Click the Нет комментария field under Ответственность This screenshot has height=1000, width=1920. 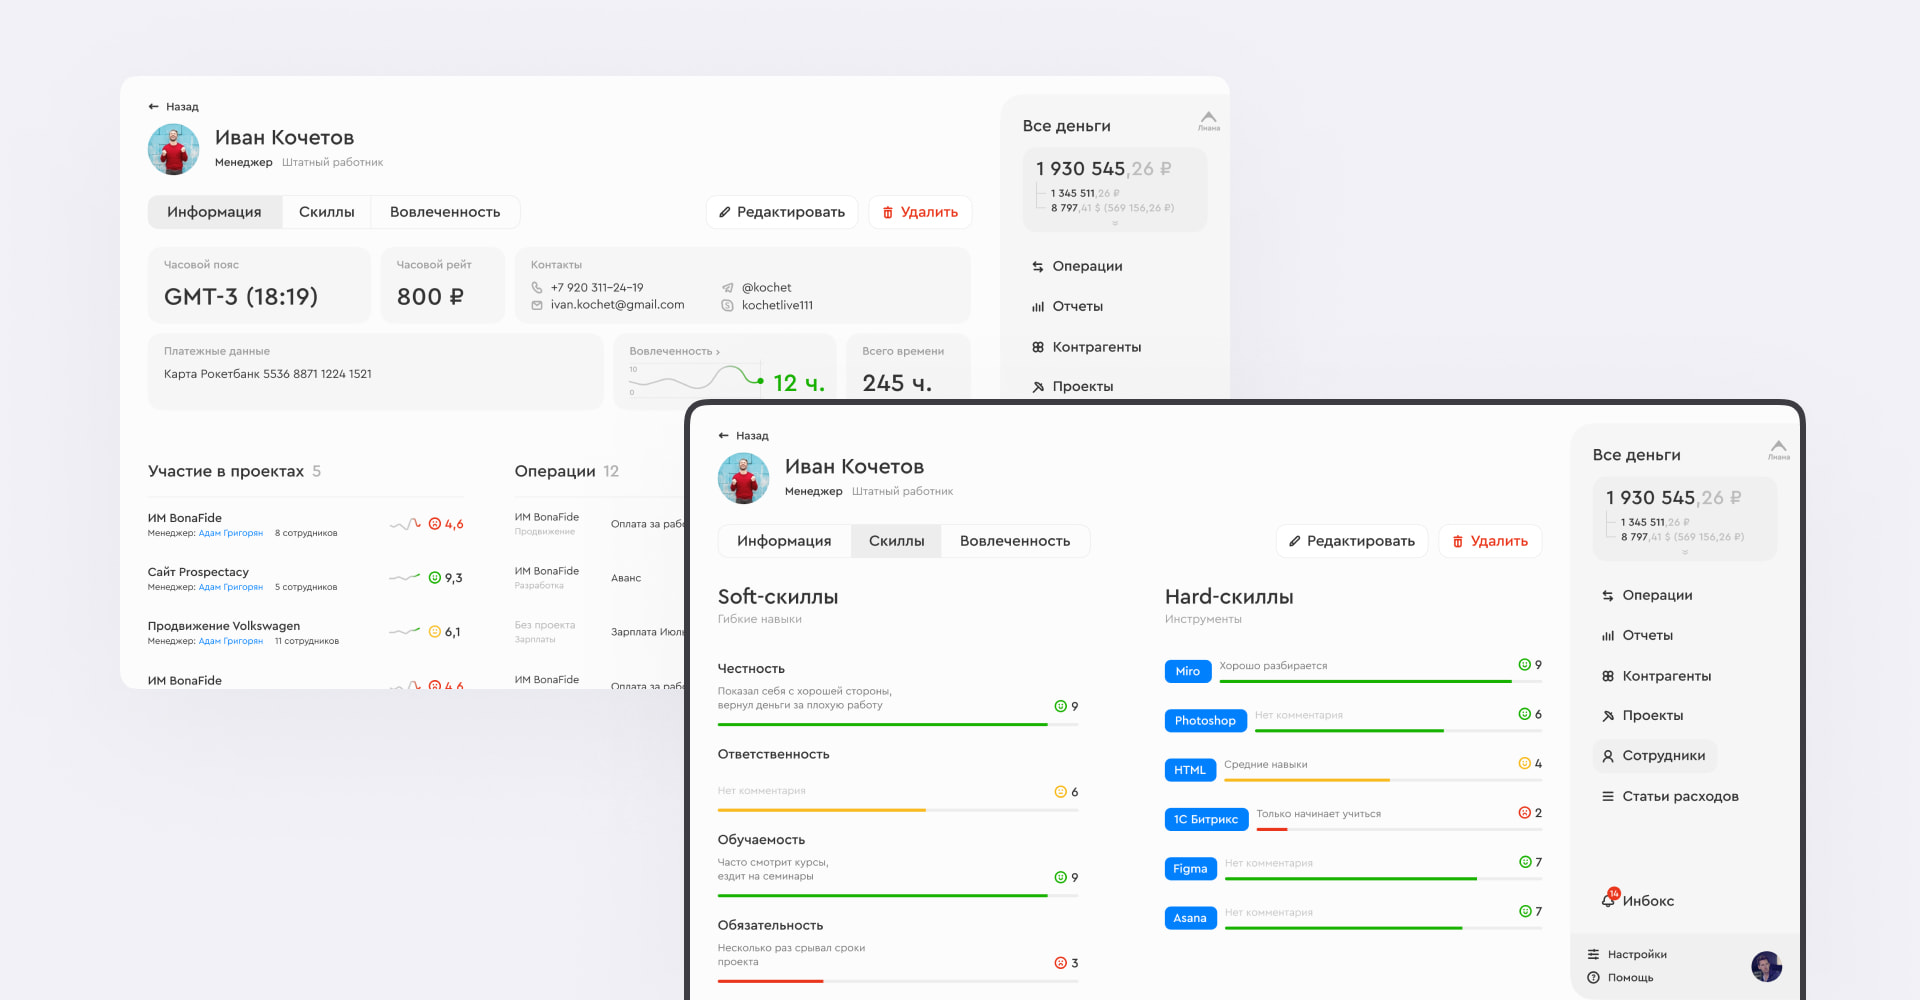click(x=762, y=791)
